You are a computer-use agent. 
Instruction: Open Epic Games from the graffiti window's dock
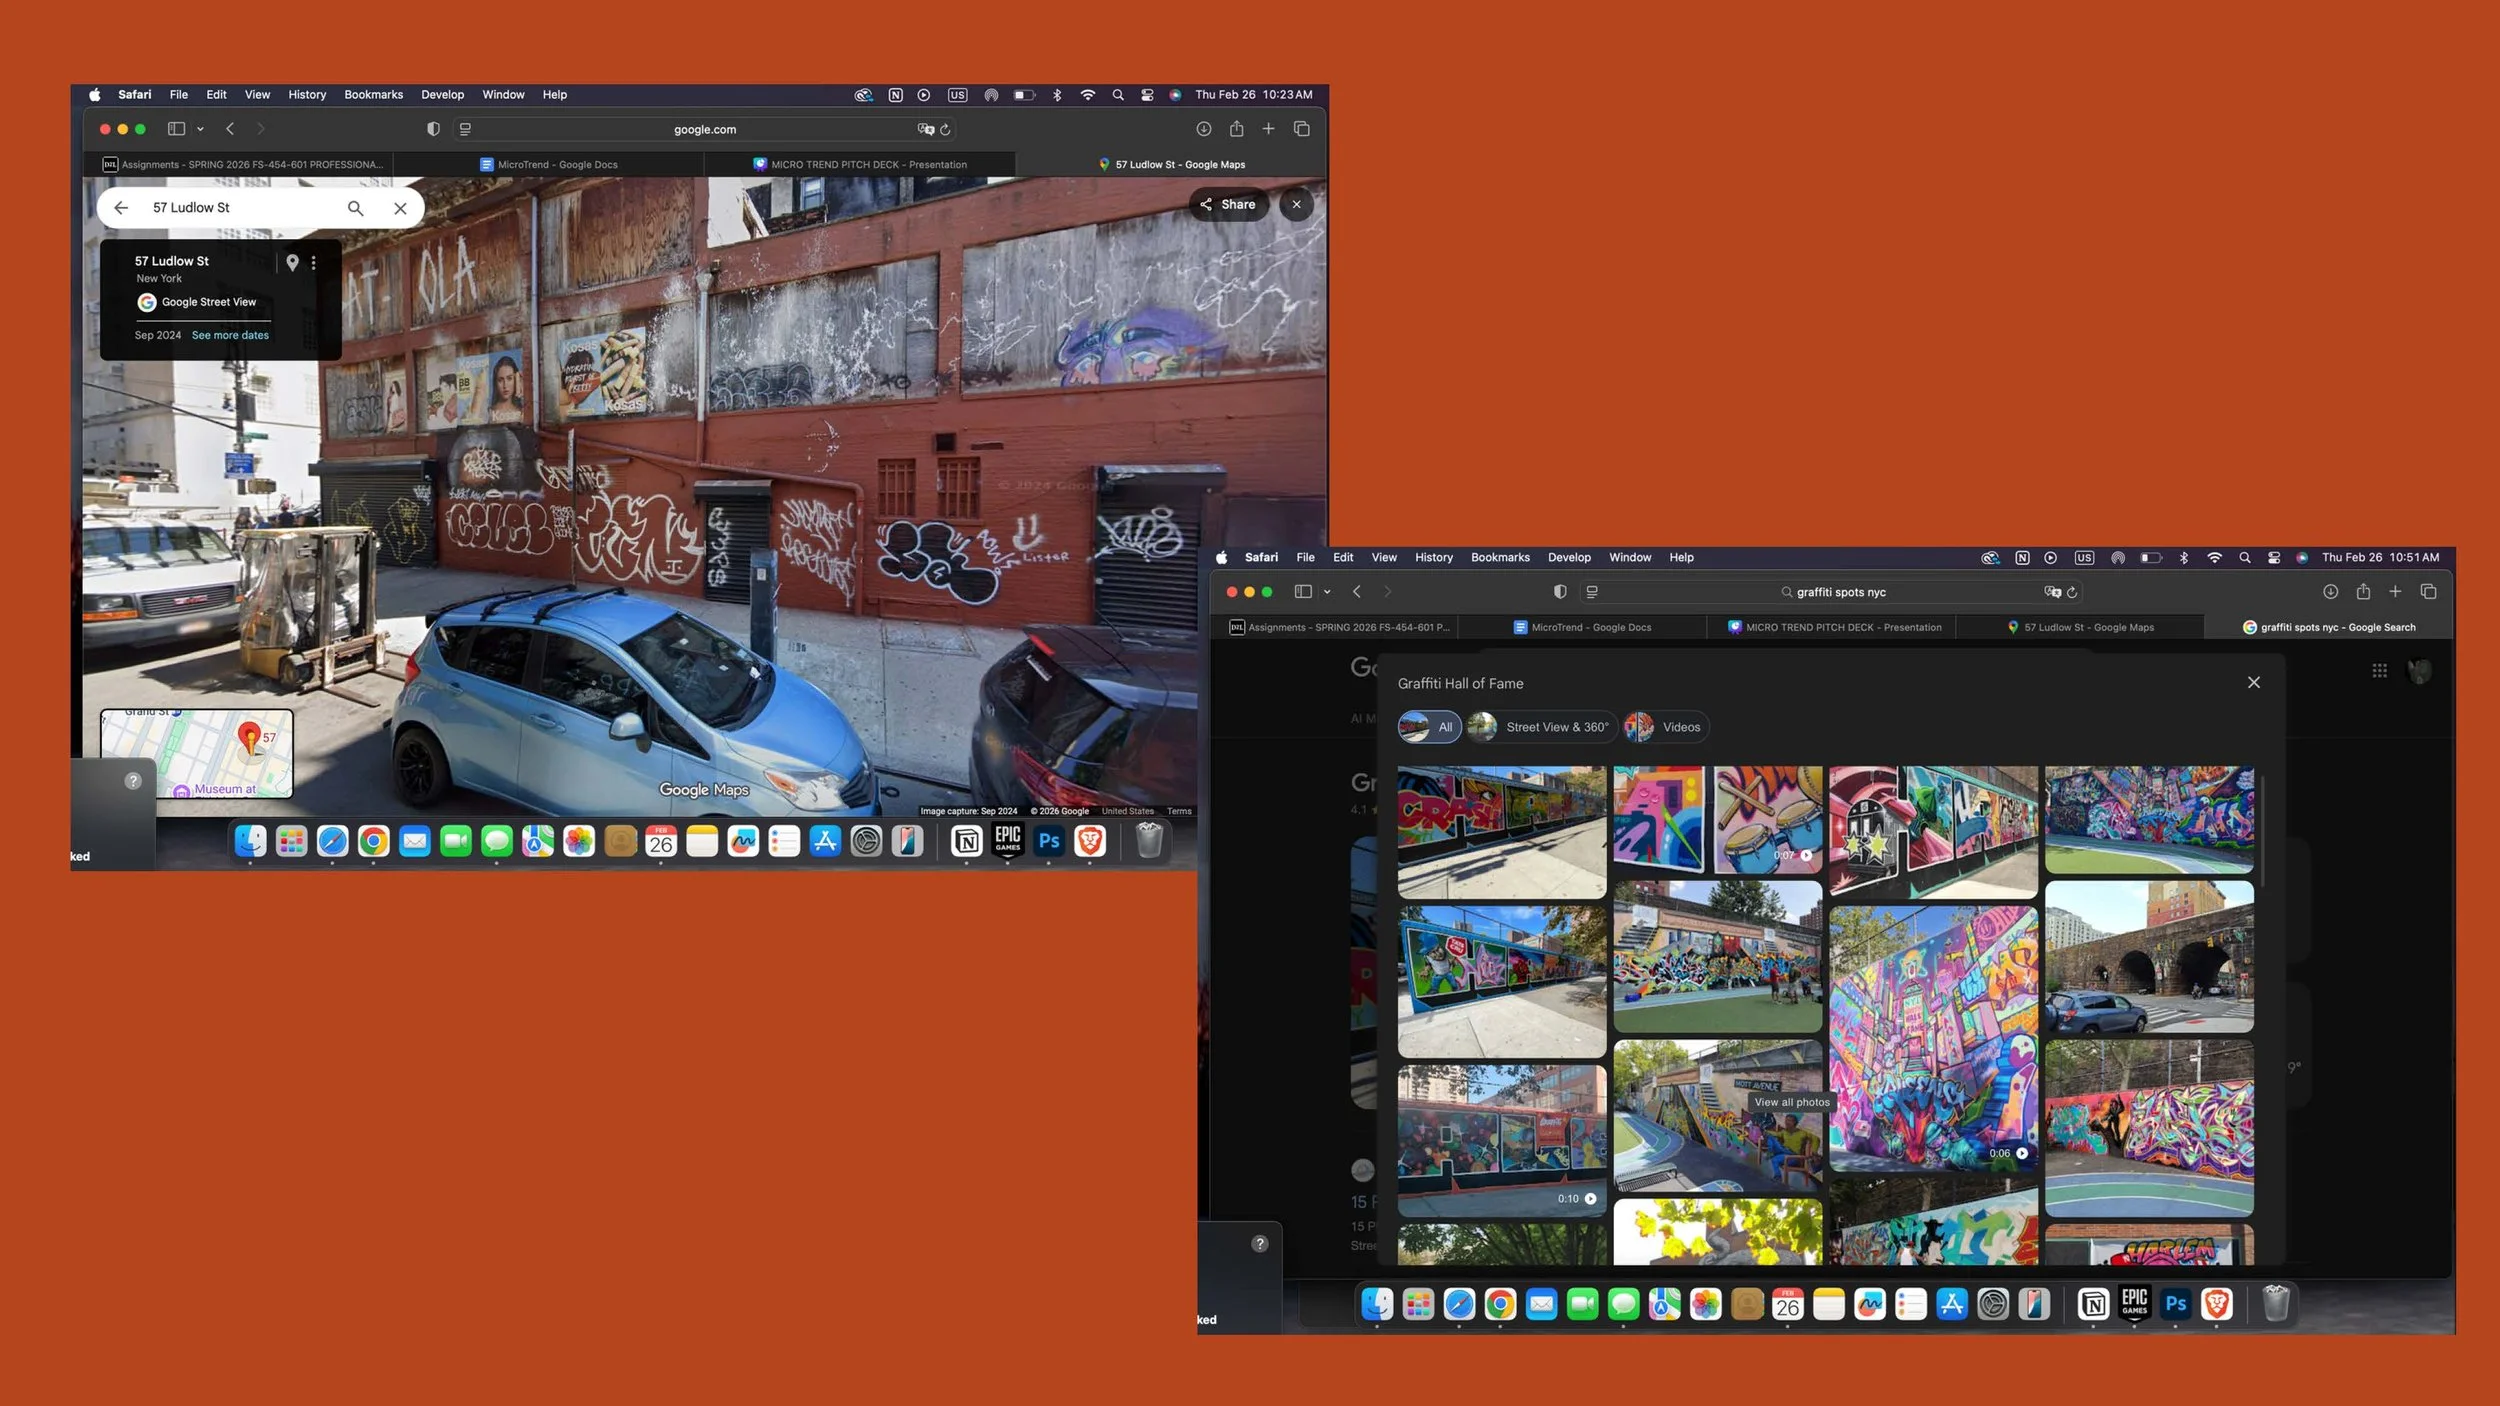[2134, 1305]
